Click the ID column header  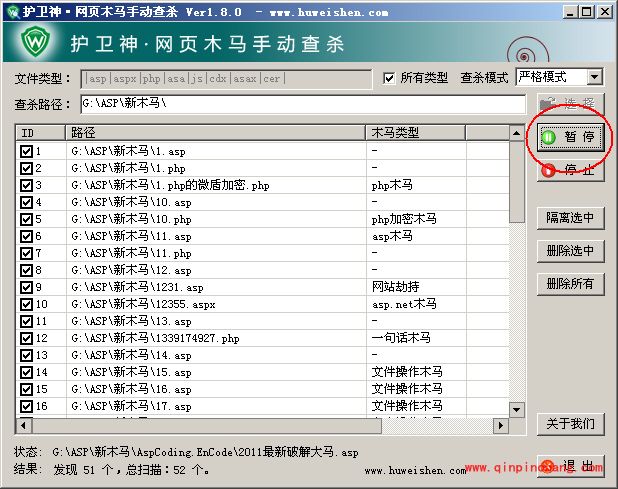(41, 133)
